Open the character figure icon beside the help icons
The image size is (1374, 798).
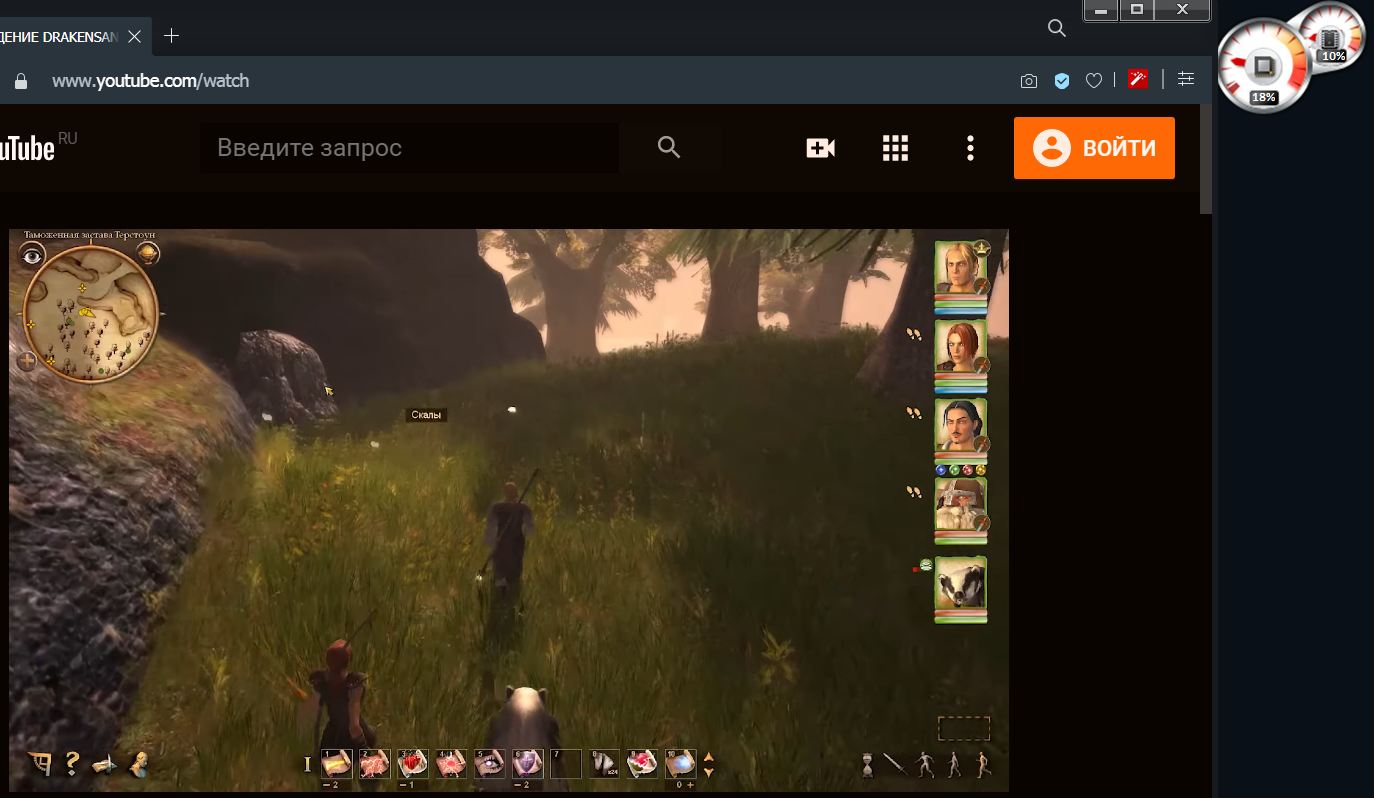pos(139,763)
